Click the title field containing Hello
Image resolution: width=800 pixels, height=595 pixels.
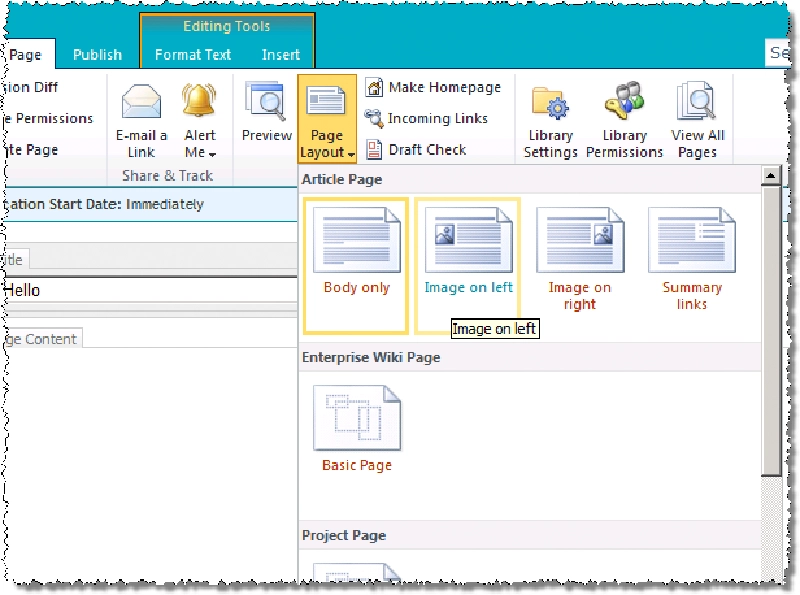[x=151, y=290]
